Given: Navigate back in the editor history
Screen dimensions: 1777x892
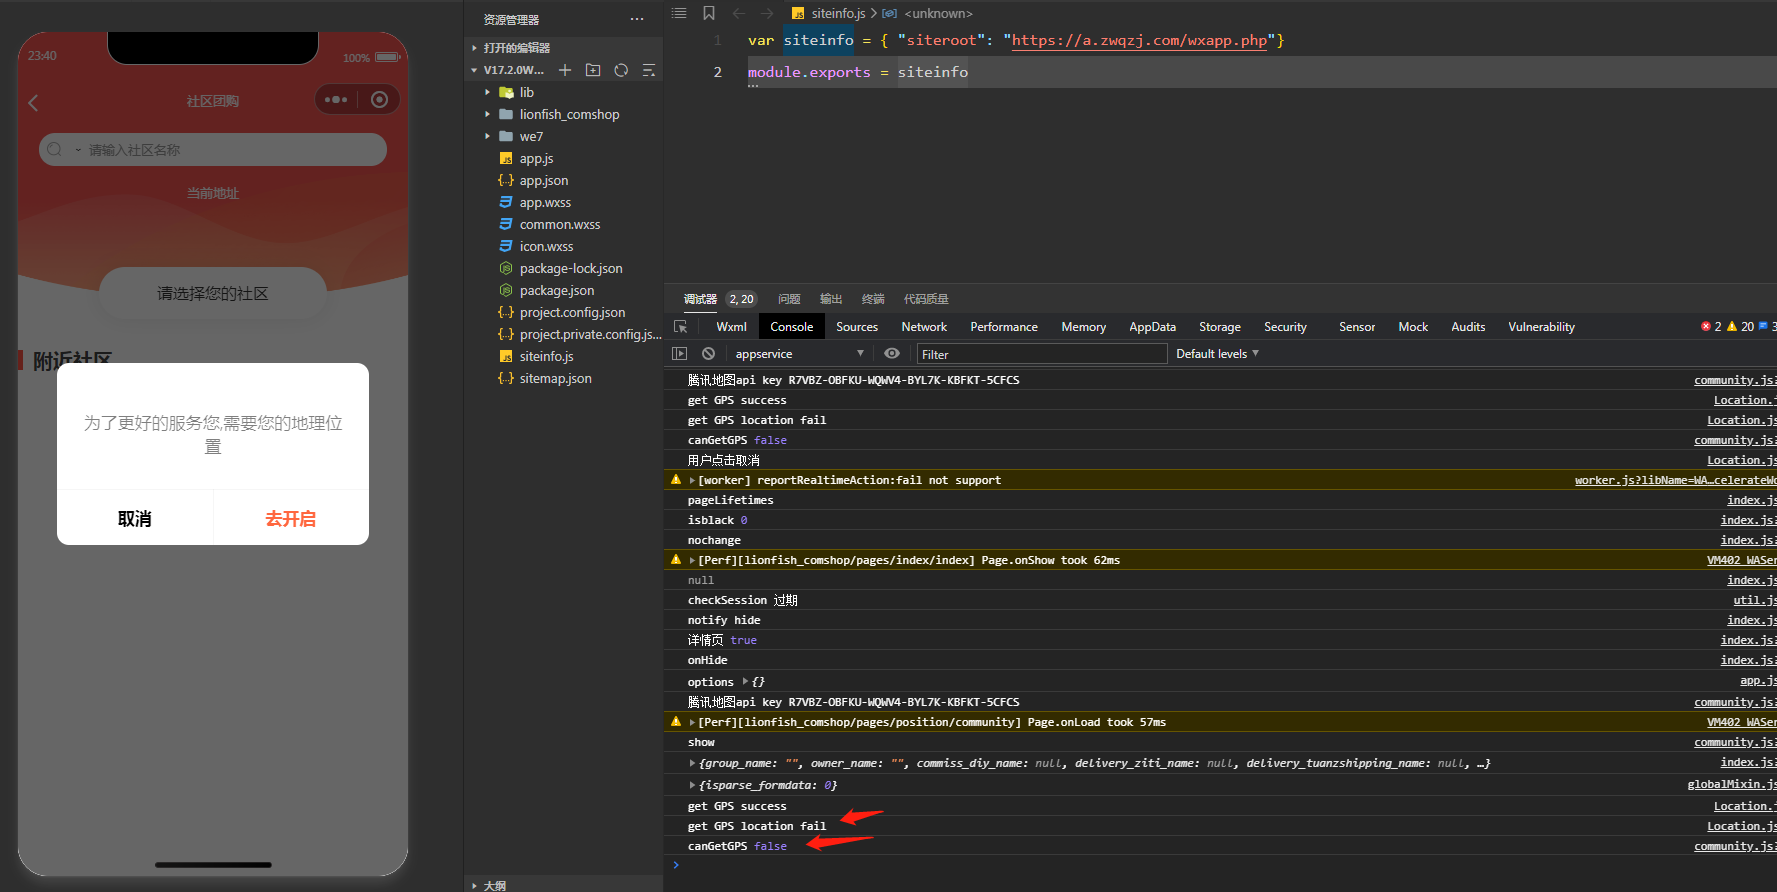Looking at the screenshot, I should 739,13.
